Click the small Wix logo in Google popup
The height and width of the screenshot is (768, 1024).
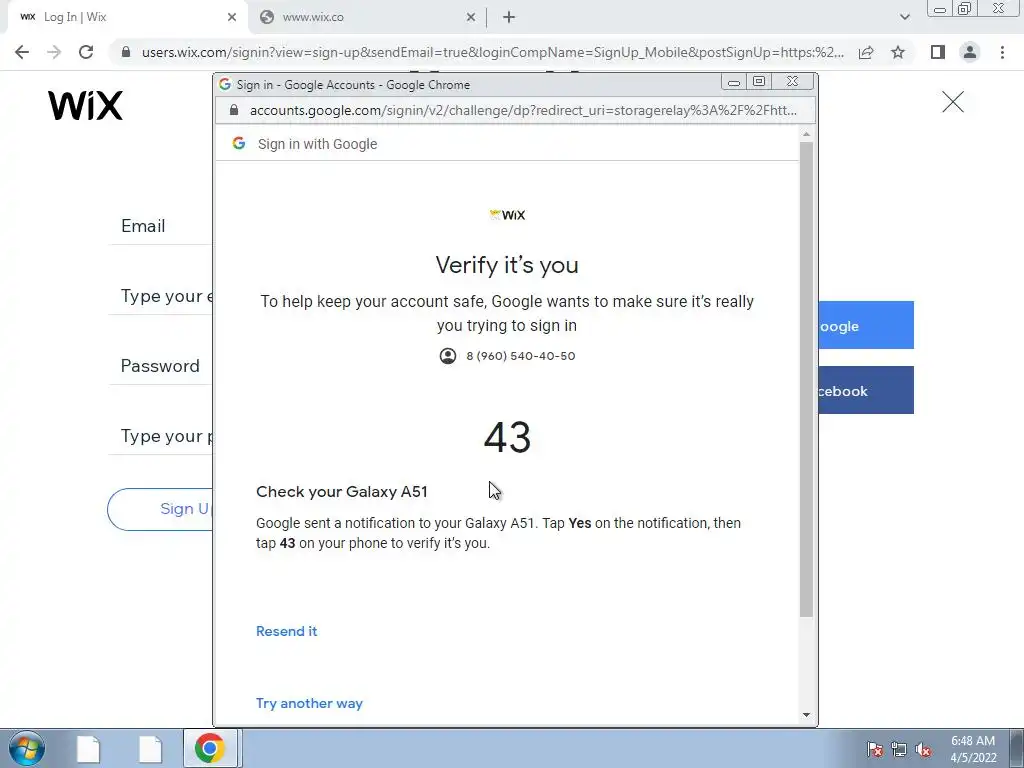click(507, 215)
